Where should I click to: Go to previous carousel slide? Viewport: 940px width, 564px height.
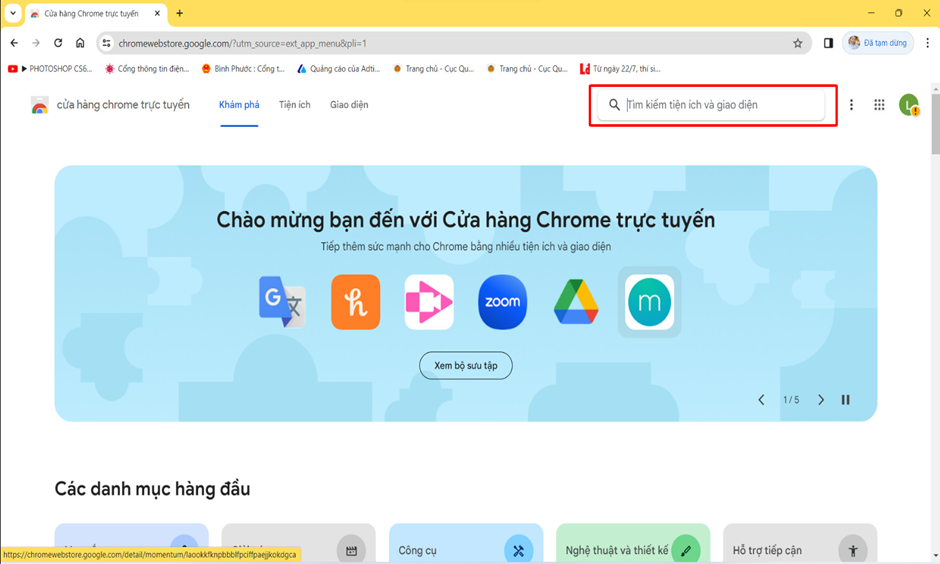click(761, 400)
